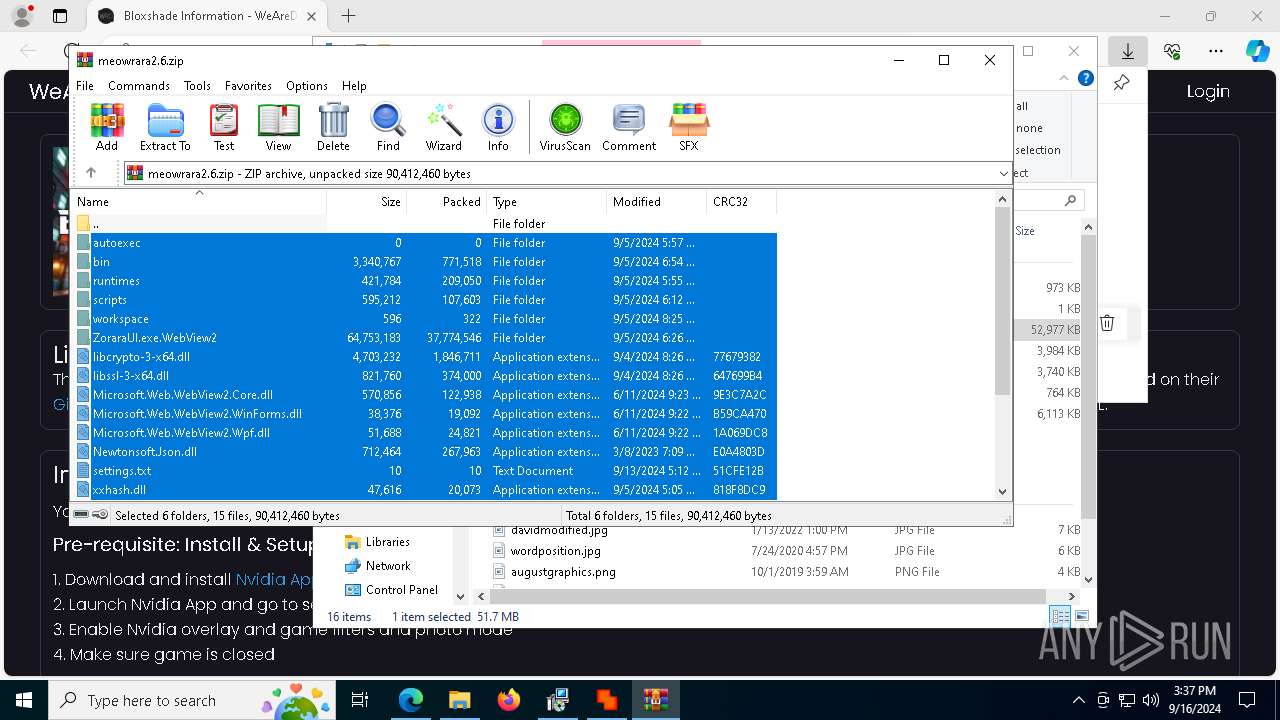Viewport: 1280px width, 720px height.
Task: Select xxhash.dll file
Action: click(425, 490)
